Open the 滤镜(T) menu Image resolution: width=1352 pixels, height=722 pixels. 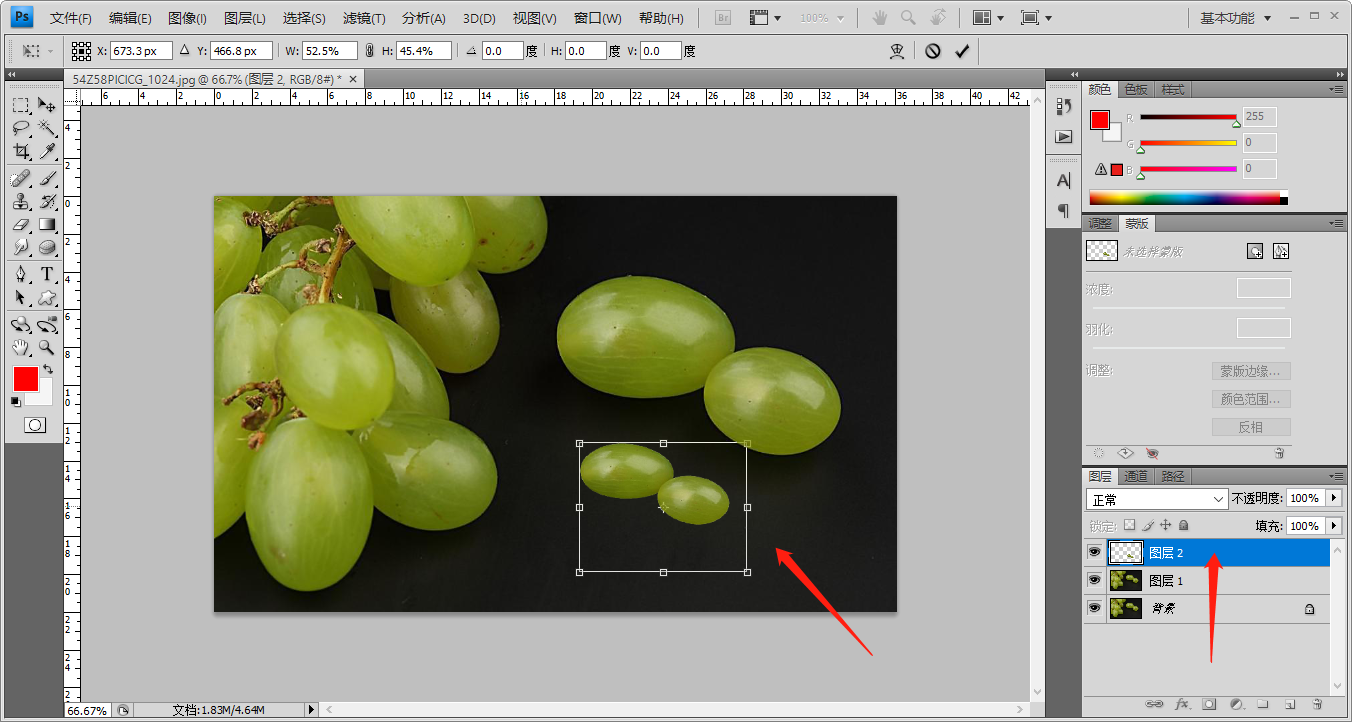(x=364, y=18)
